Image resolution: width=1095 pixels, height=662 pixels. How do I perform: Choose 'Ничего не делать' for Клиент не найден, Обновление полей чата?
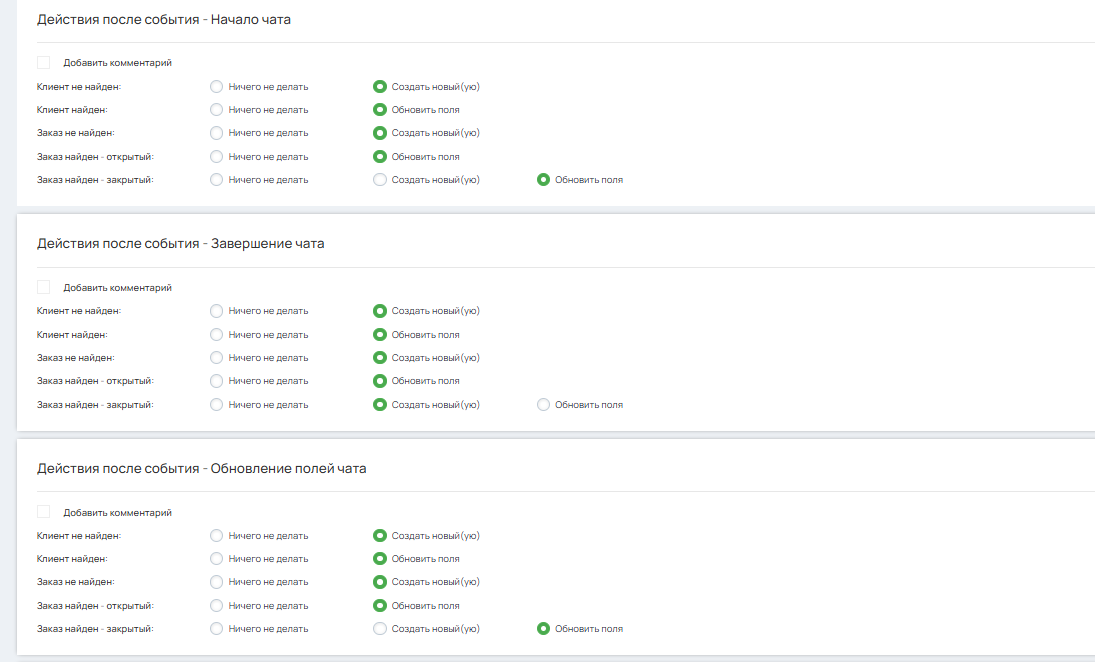[x=216, y=536]
